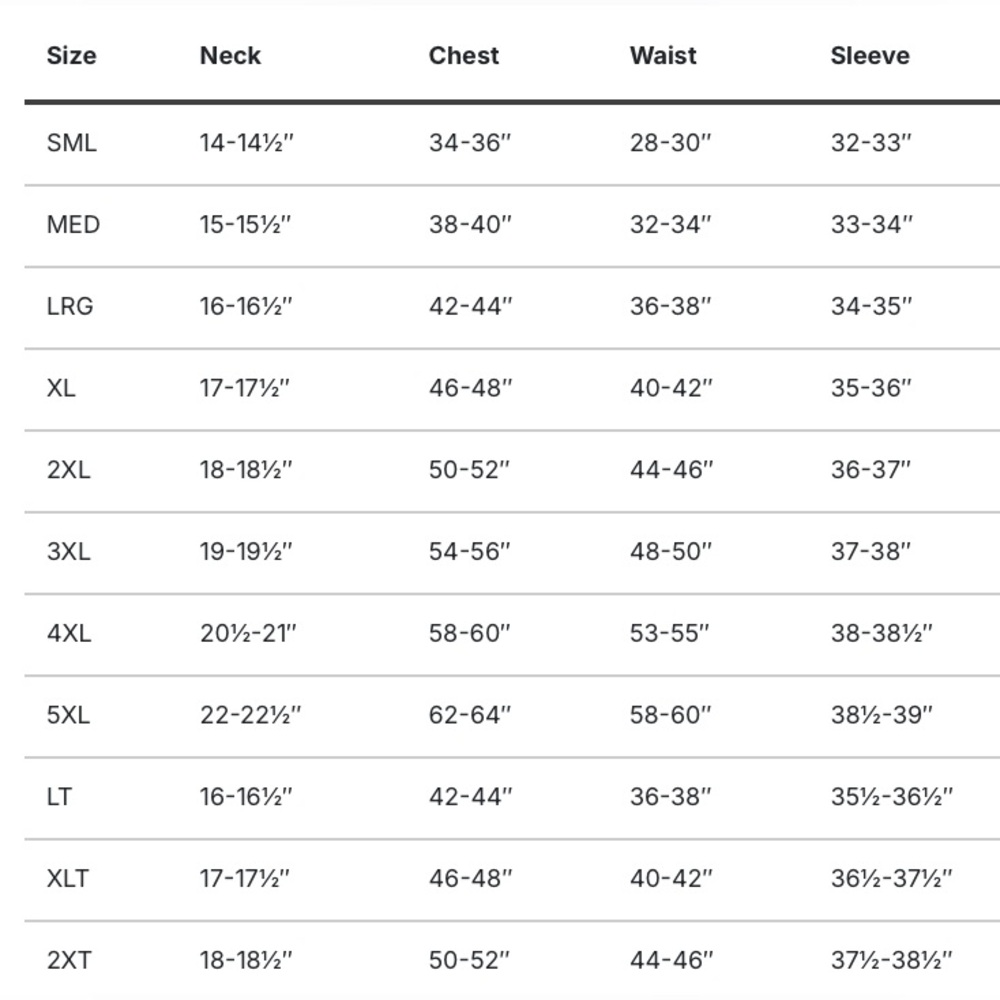Click the XLT size row label

[x=68, y=878]
